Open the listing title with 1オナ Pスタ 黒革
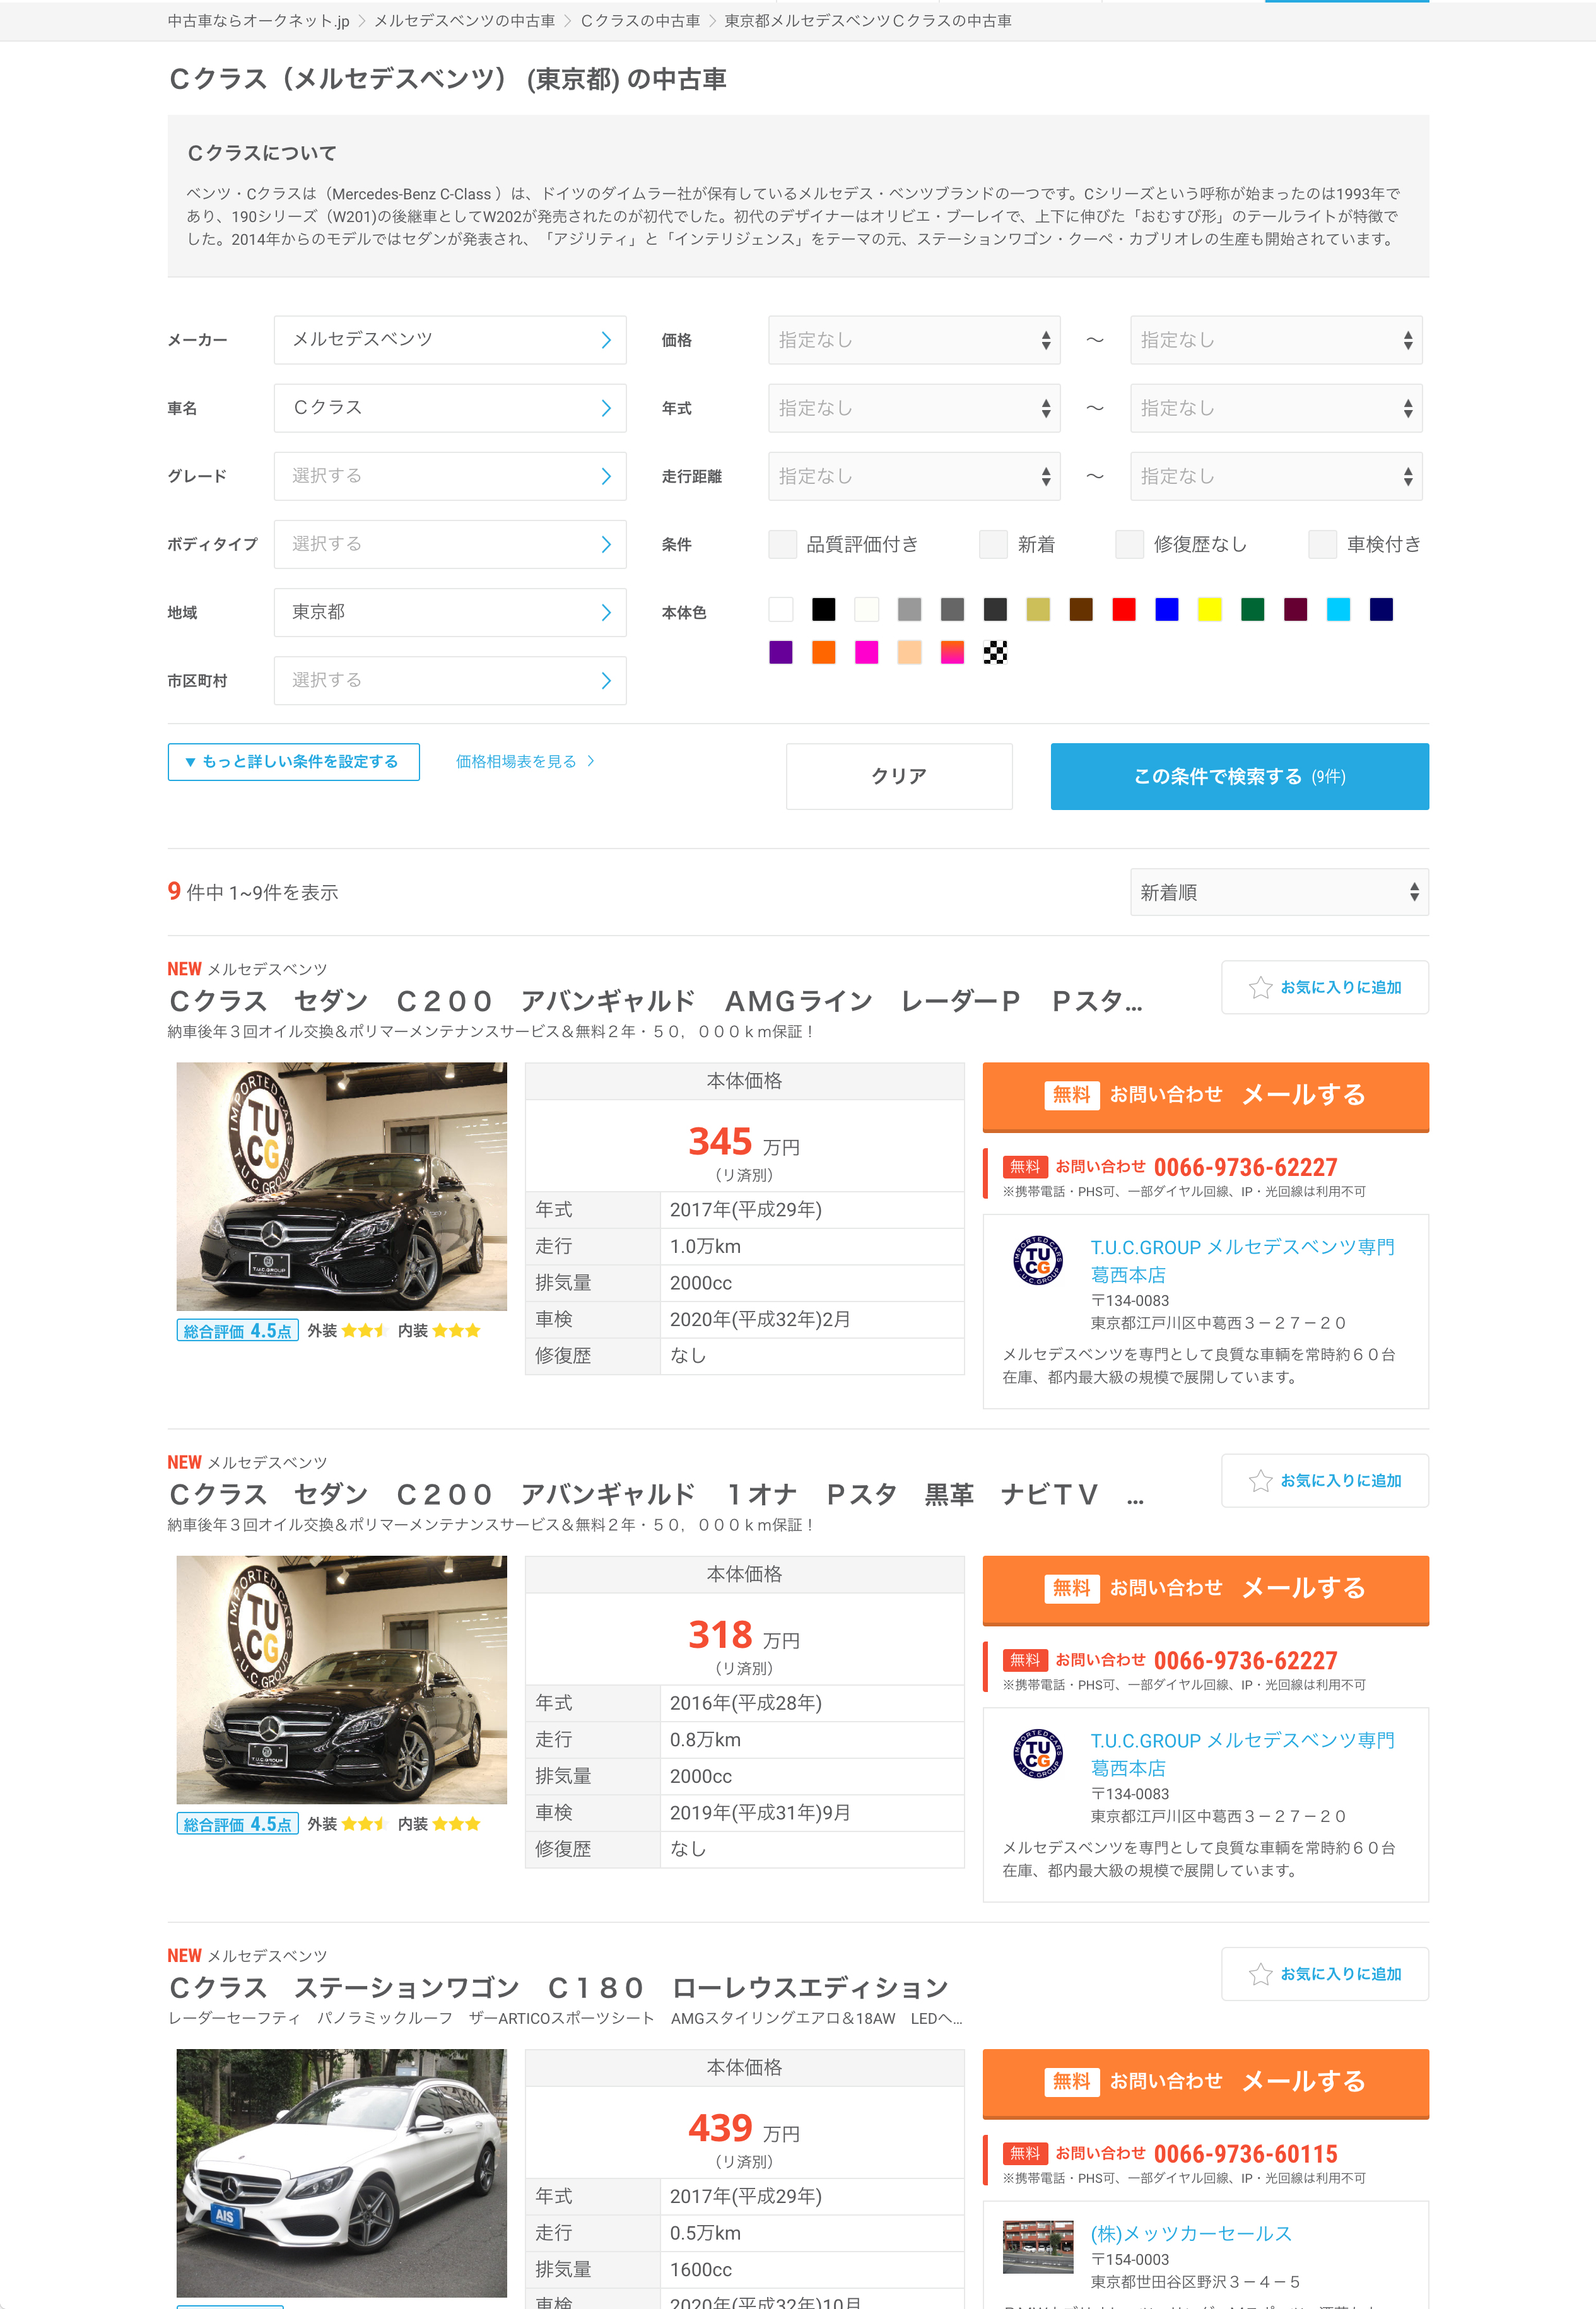Viewport: 1596px width, 2309px height. (x=655, y=1494)
